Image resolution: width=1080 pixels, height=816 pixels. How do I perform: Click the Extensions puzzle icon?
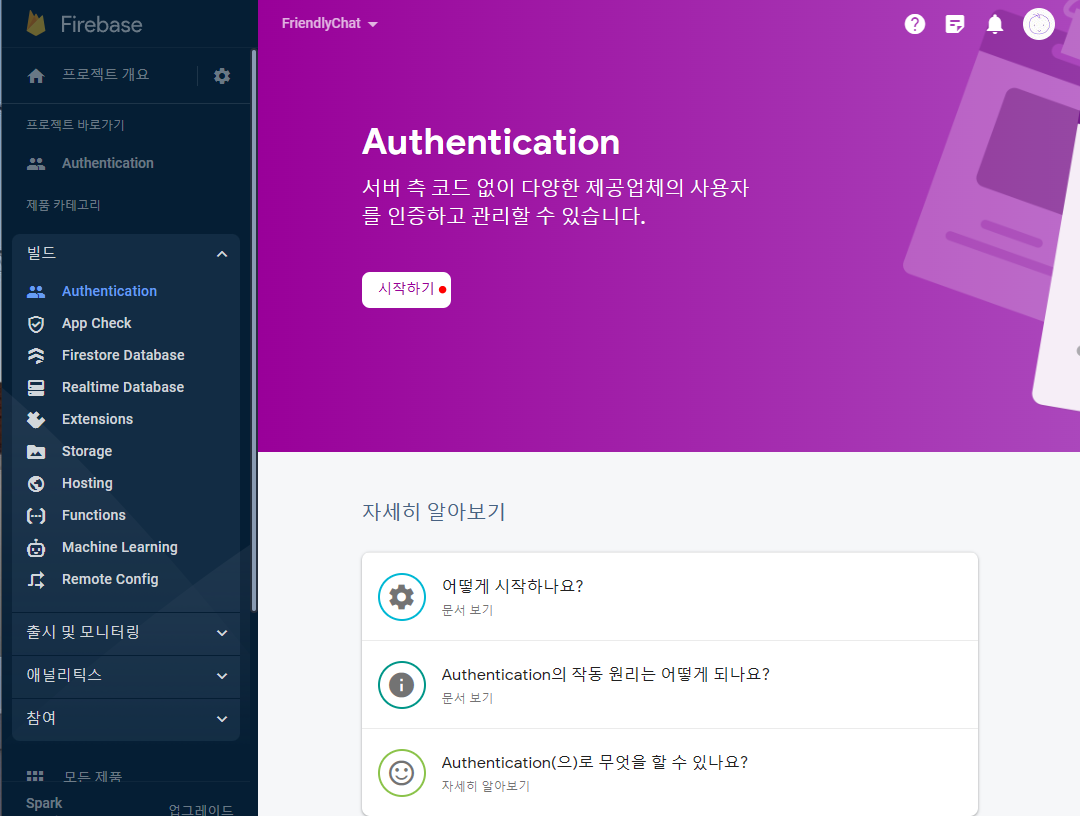click(36, 419)
